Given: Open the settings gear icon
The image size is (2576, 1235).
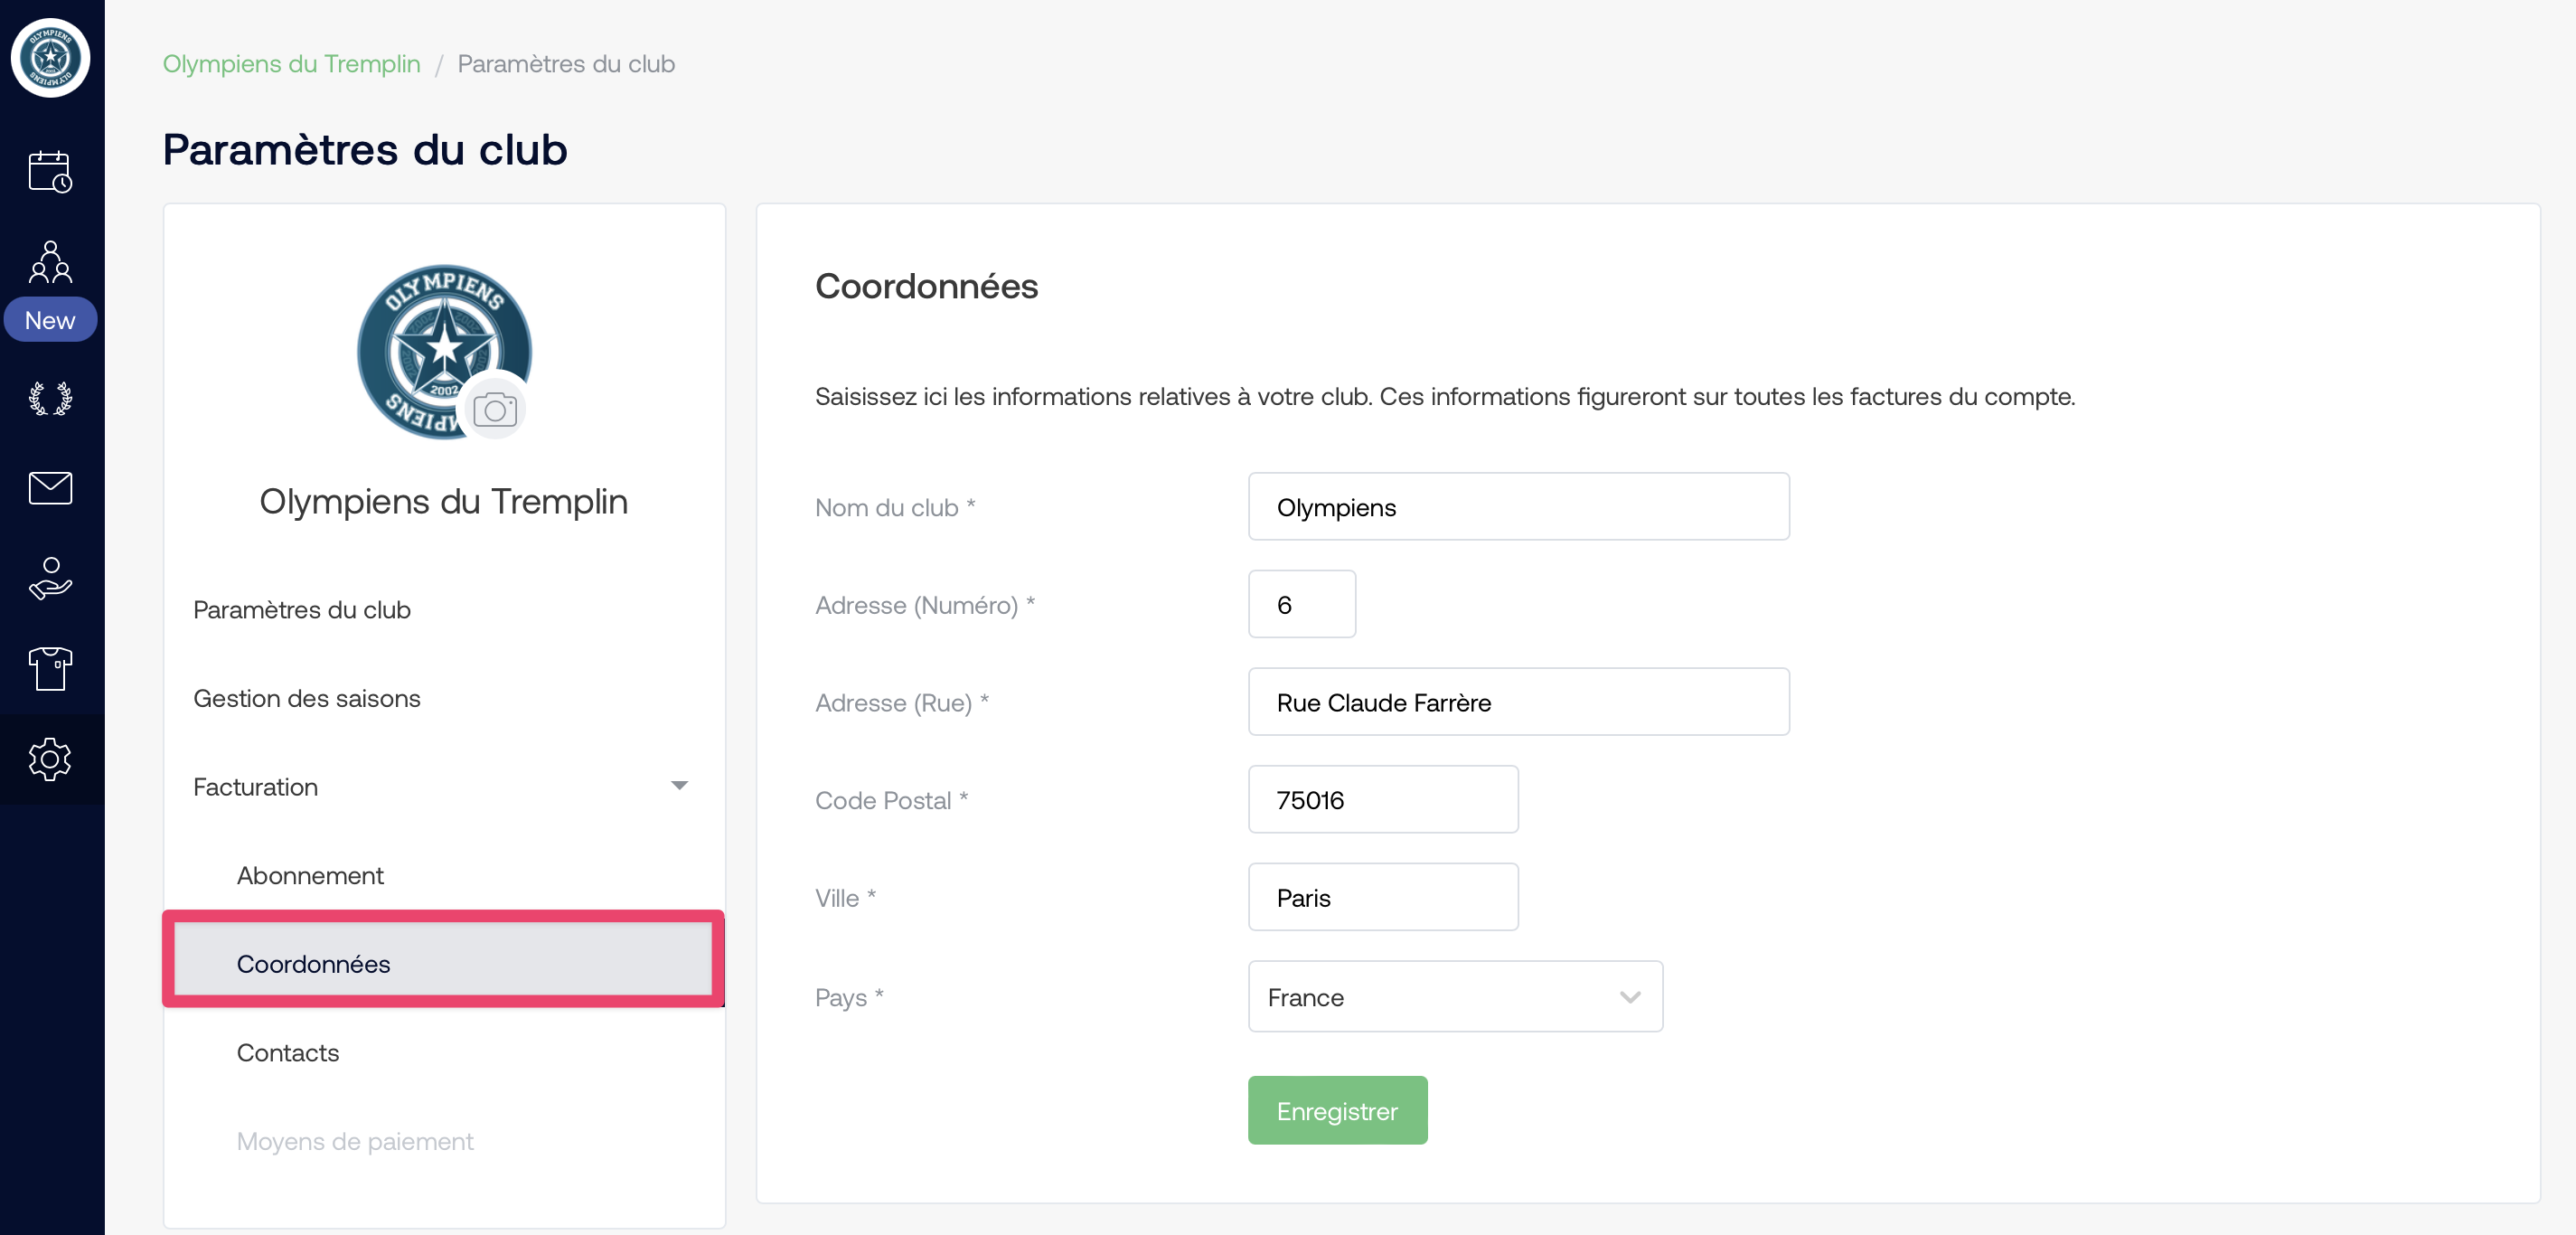Looking at the screenshot, I should tap(50, 759).
